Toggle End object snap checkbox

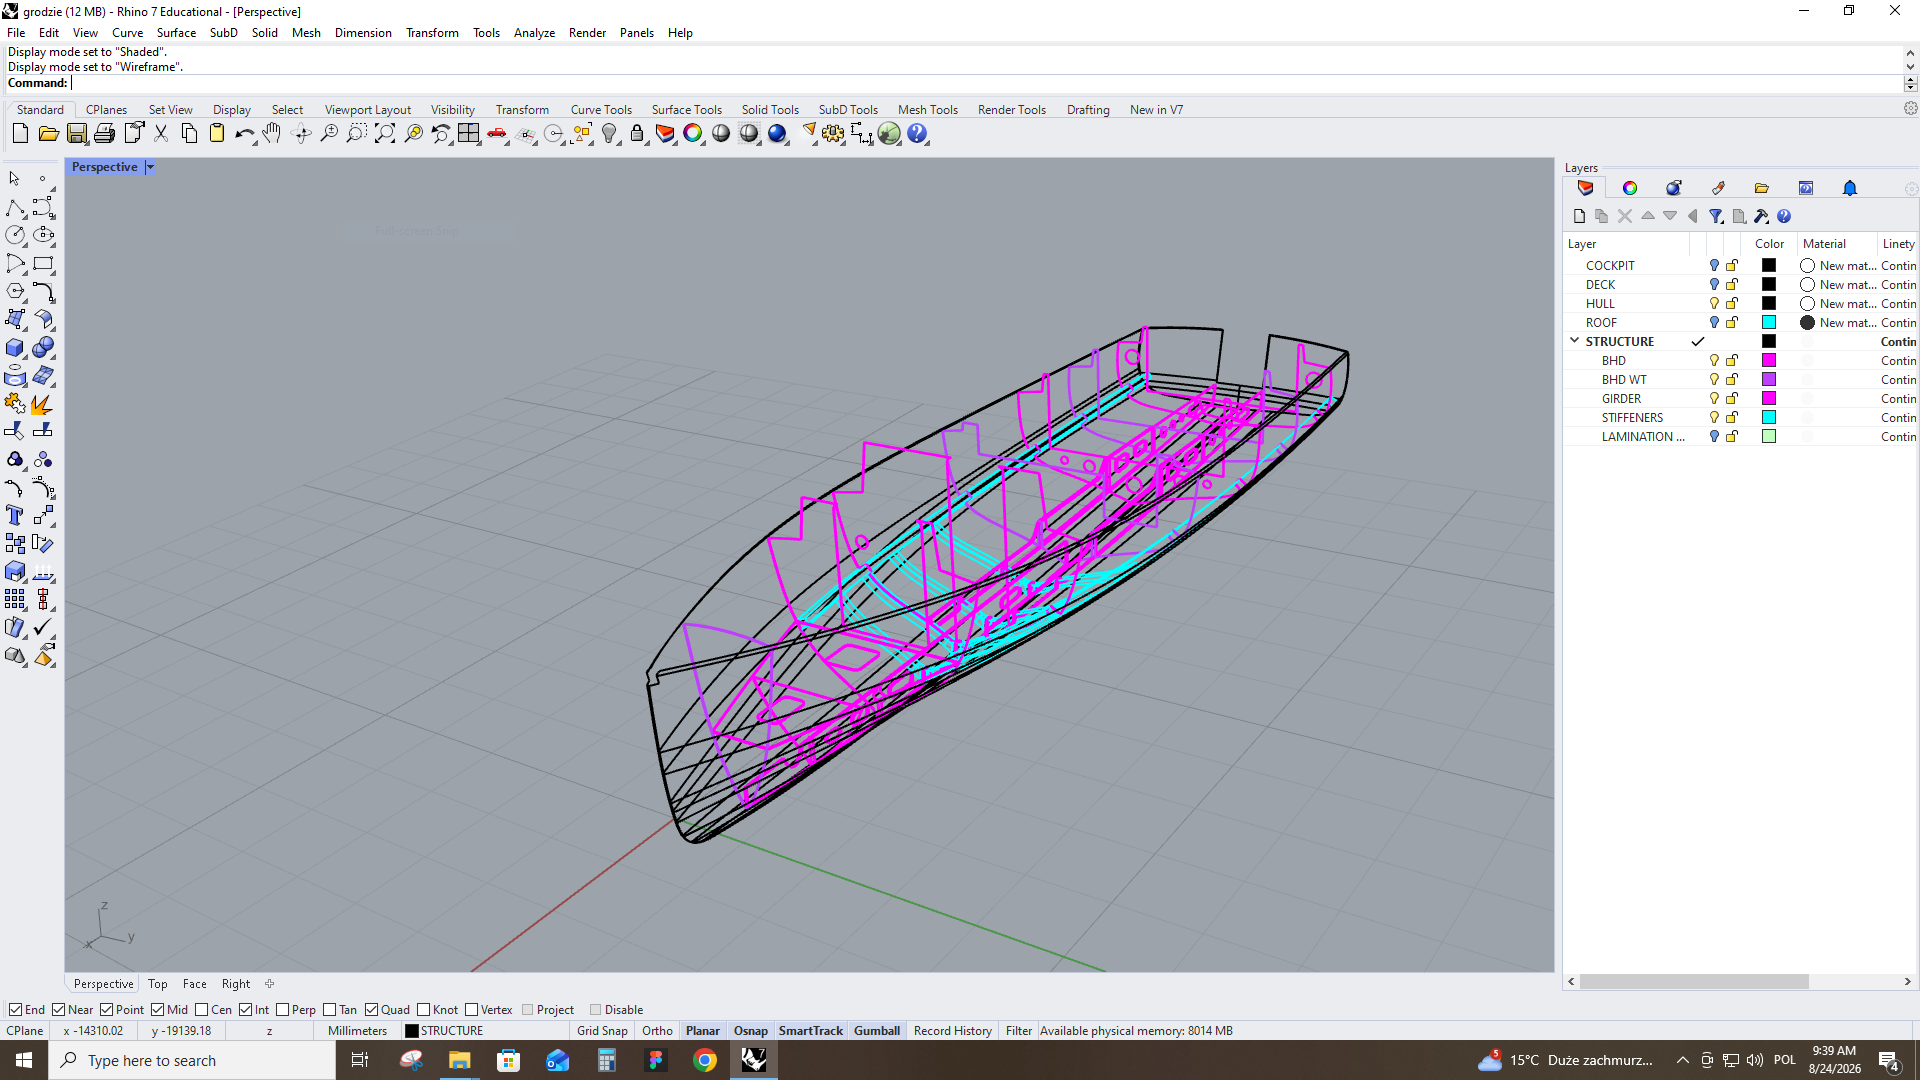15,1010
